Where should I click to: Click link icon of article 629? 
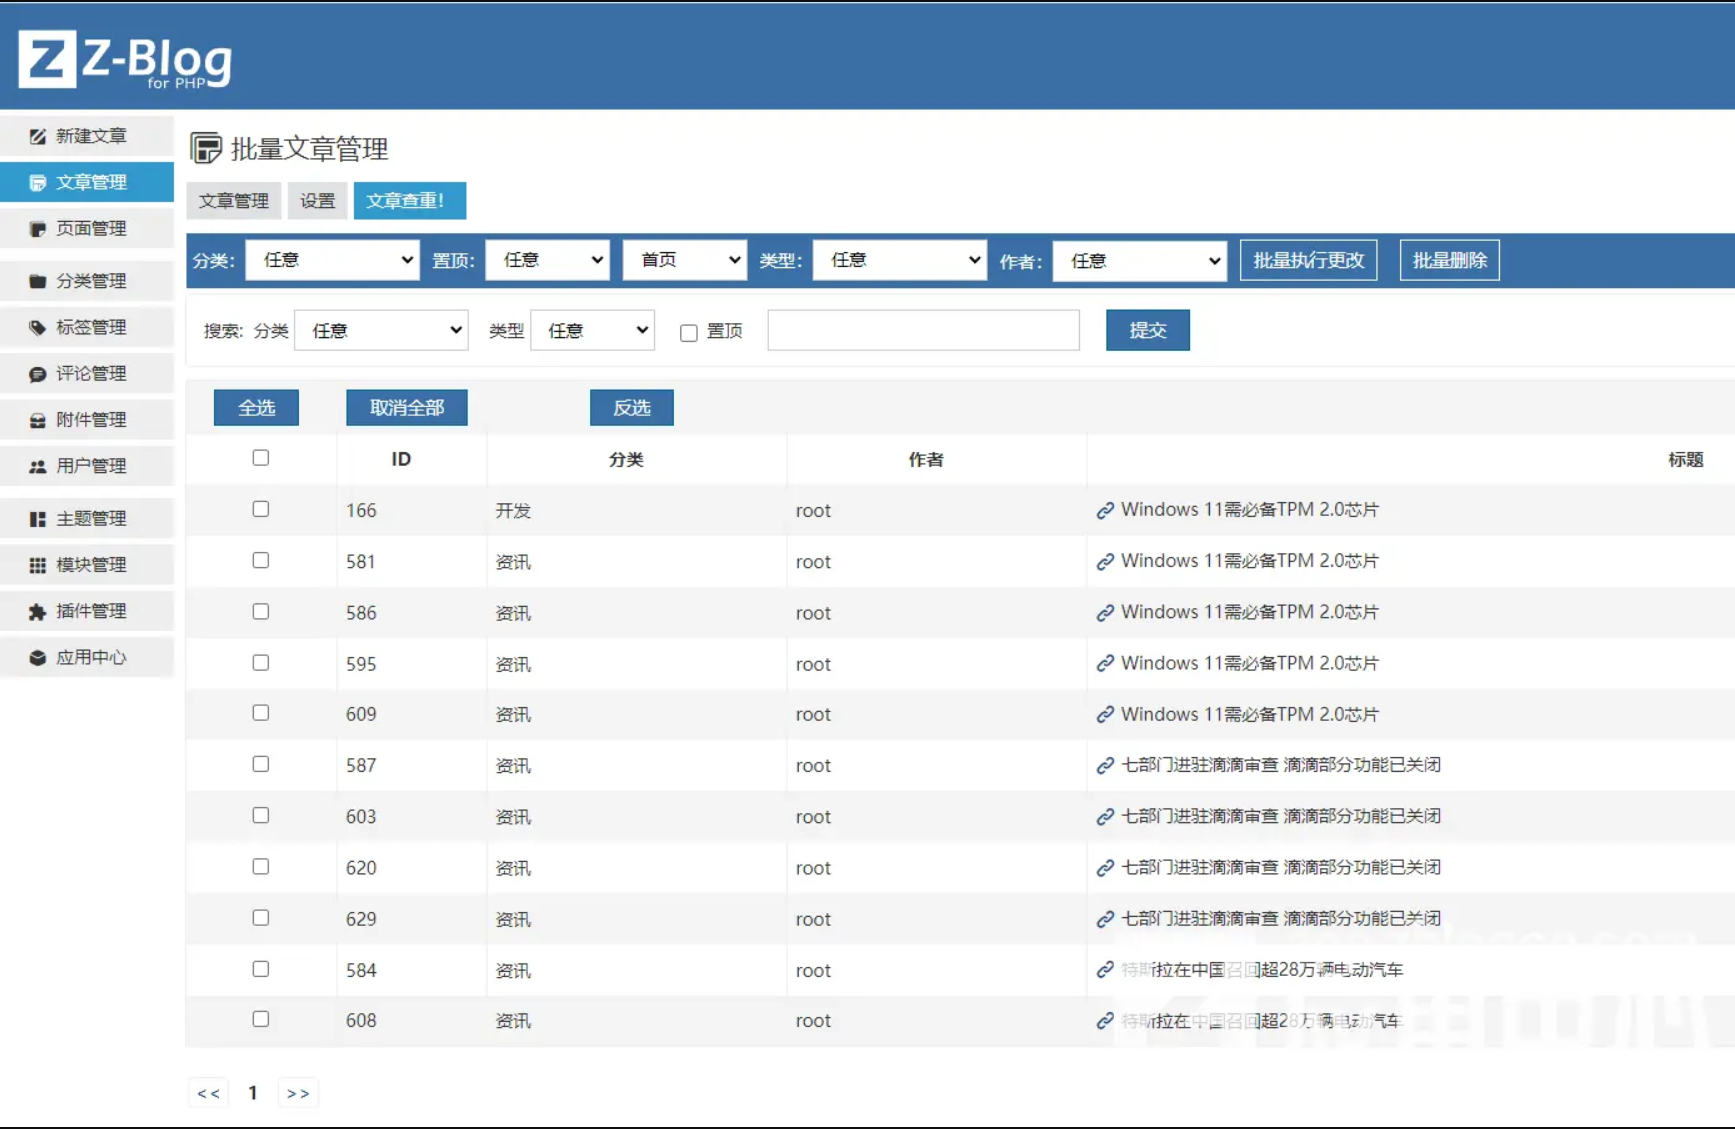pos(1105,919)
